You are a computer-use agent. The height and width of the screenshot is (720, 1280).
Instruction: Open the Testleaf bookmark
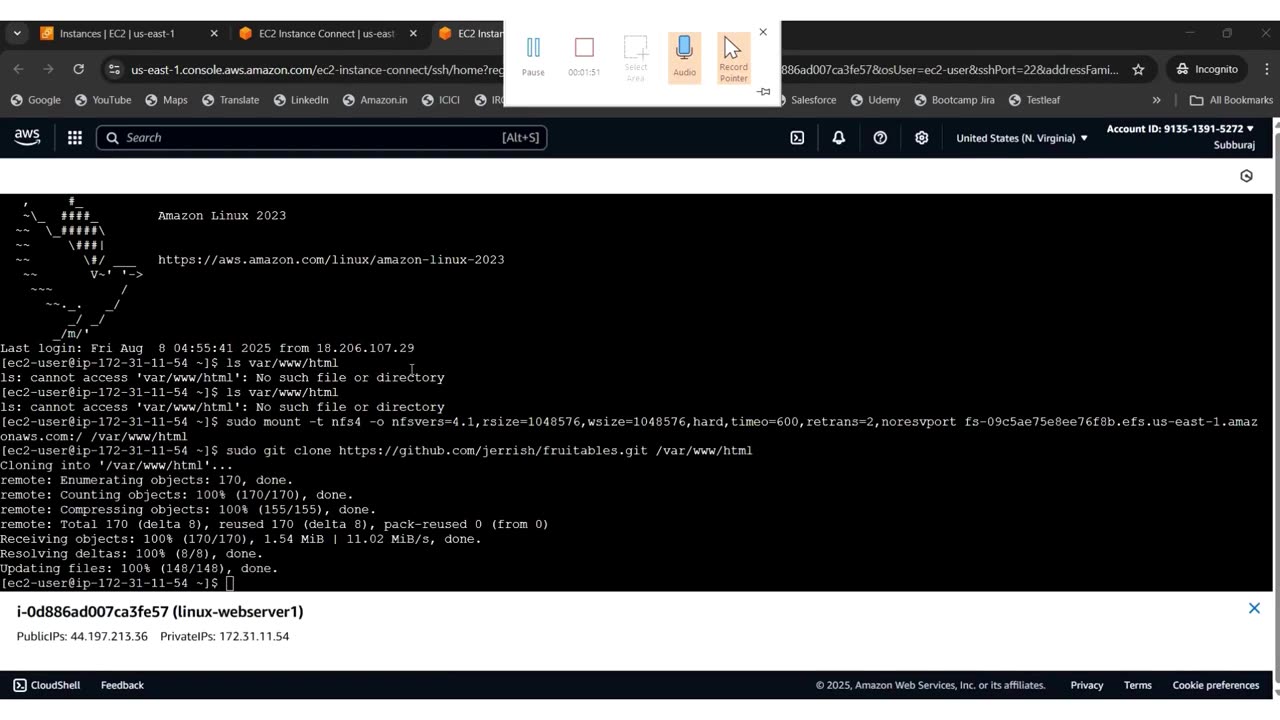(1034, 100)
